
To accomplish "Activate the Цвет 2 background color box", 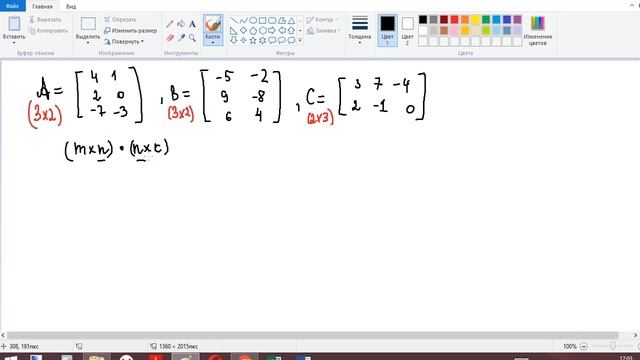I will coord(407,30).
